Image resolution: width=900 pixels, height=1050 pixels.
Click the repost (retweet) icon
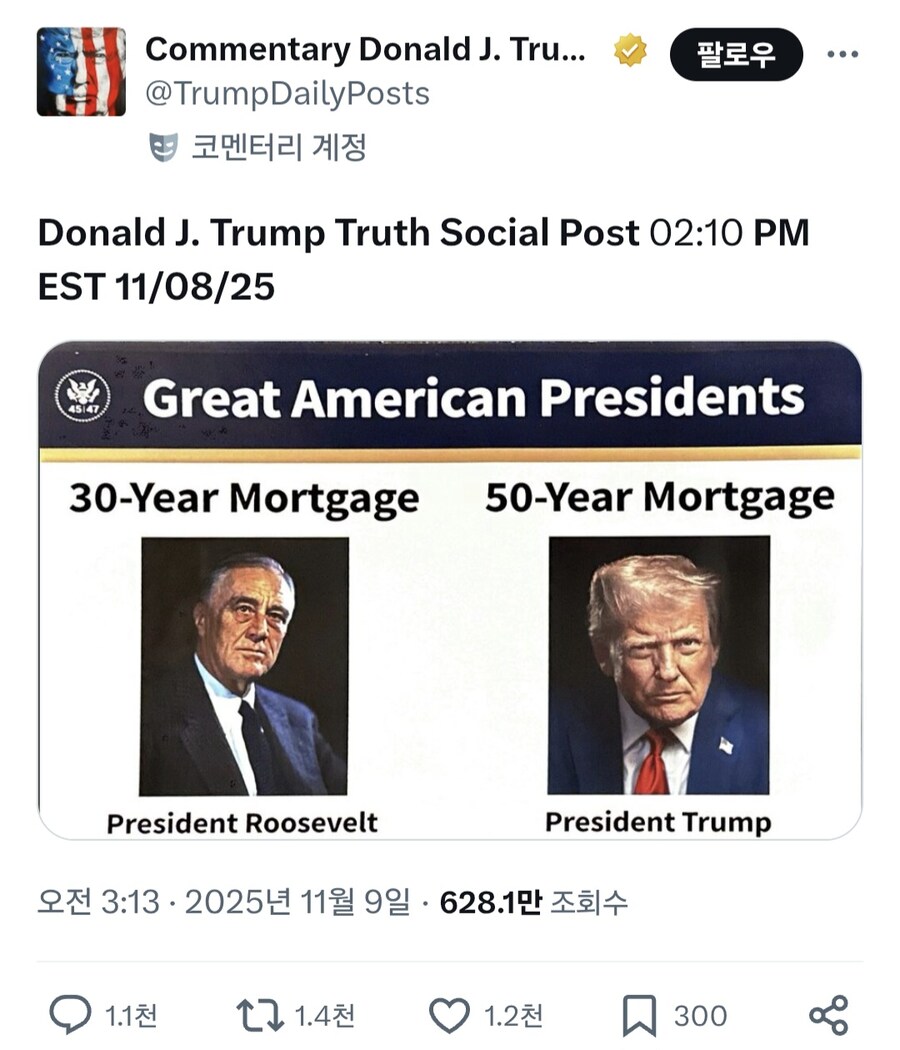[262, 1013]
